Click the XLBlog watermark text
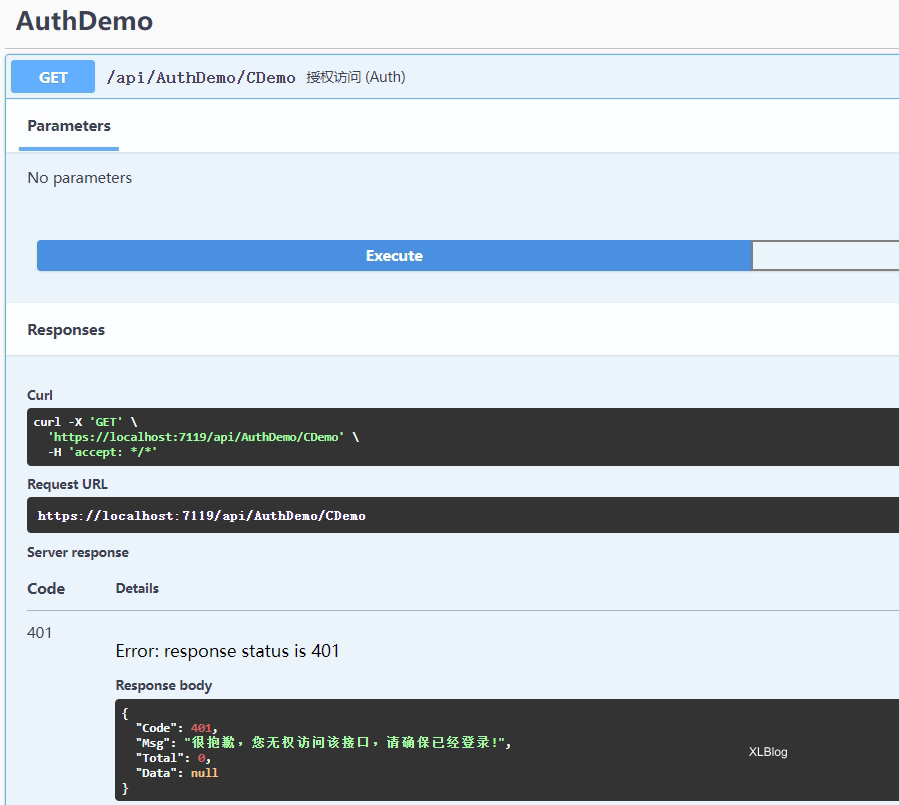Image resolution: width=899 pixels, height=805 pixels. (x=768, y=752)
